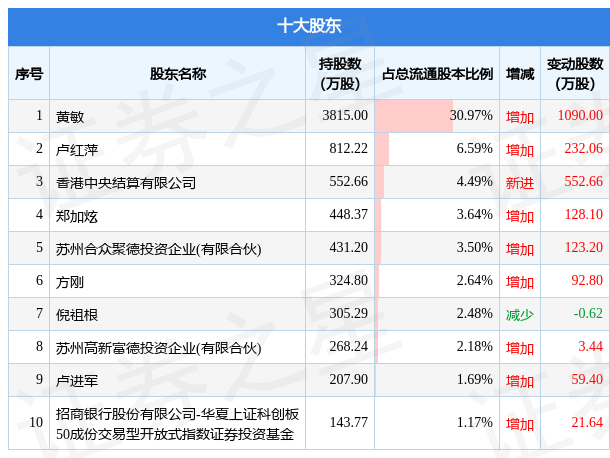Click the 增减 column header
Viewport: 610px width, 458px height.
pyautogui.click(x=519, y=73)
